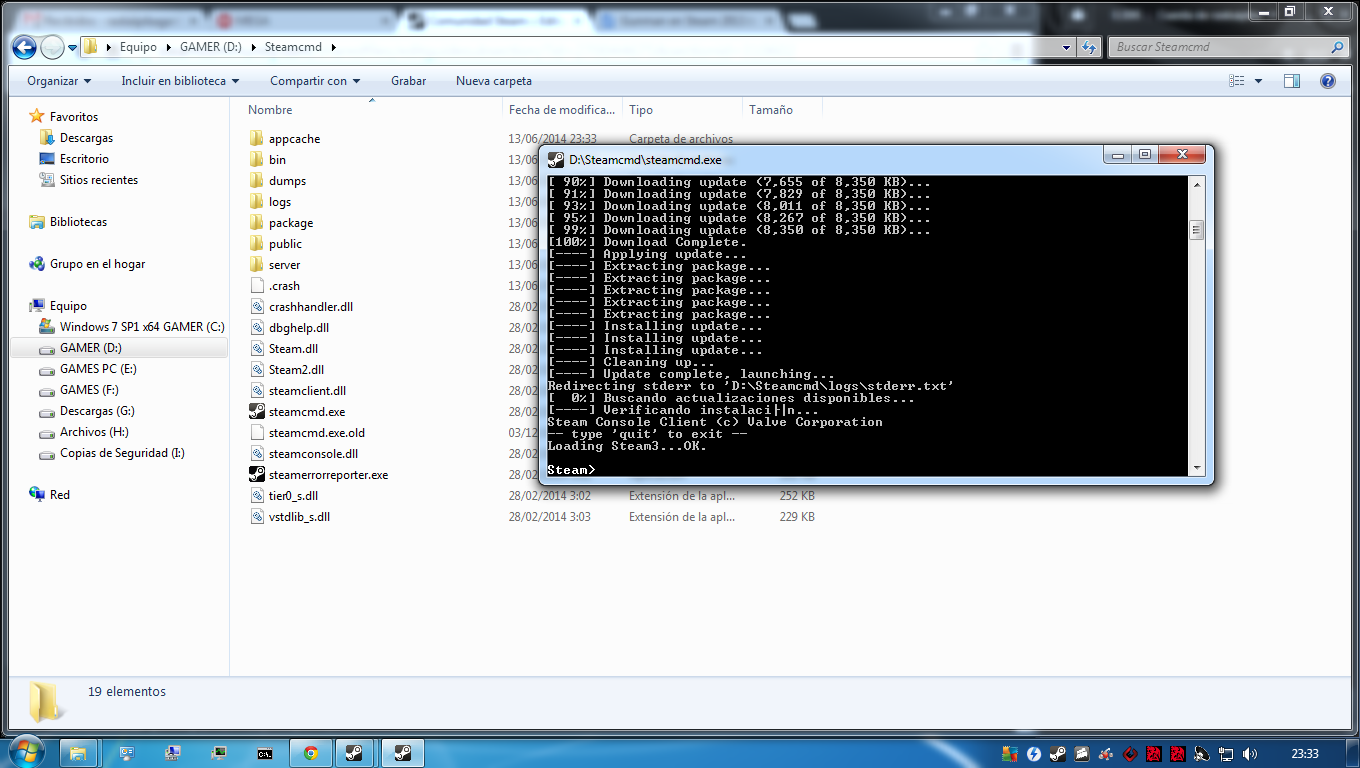This screenshot has width=1360, height=768.
Task: Create a folder with Nueva carpeta
Action: (x=494, y=81)
